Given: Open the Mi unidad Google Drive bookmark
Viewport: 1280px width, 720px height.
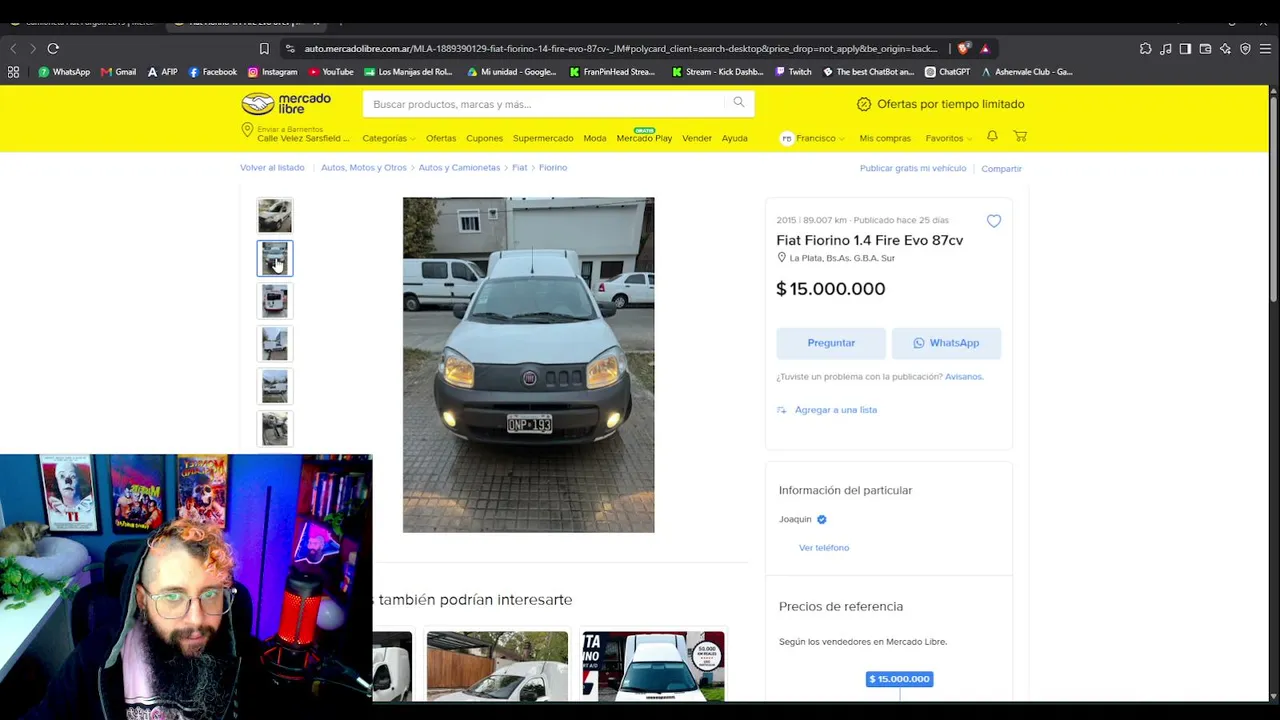Looking at the screenshot, I should 512,72.
